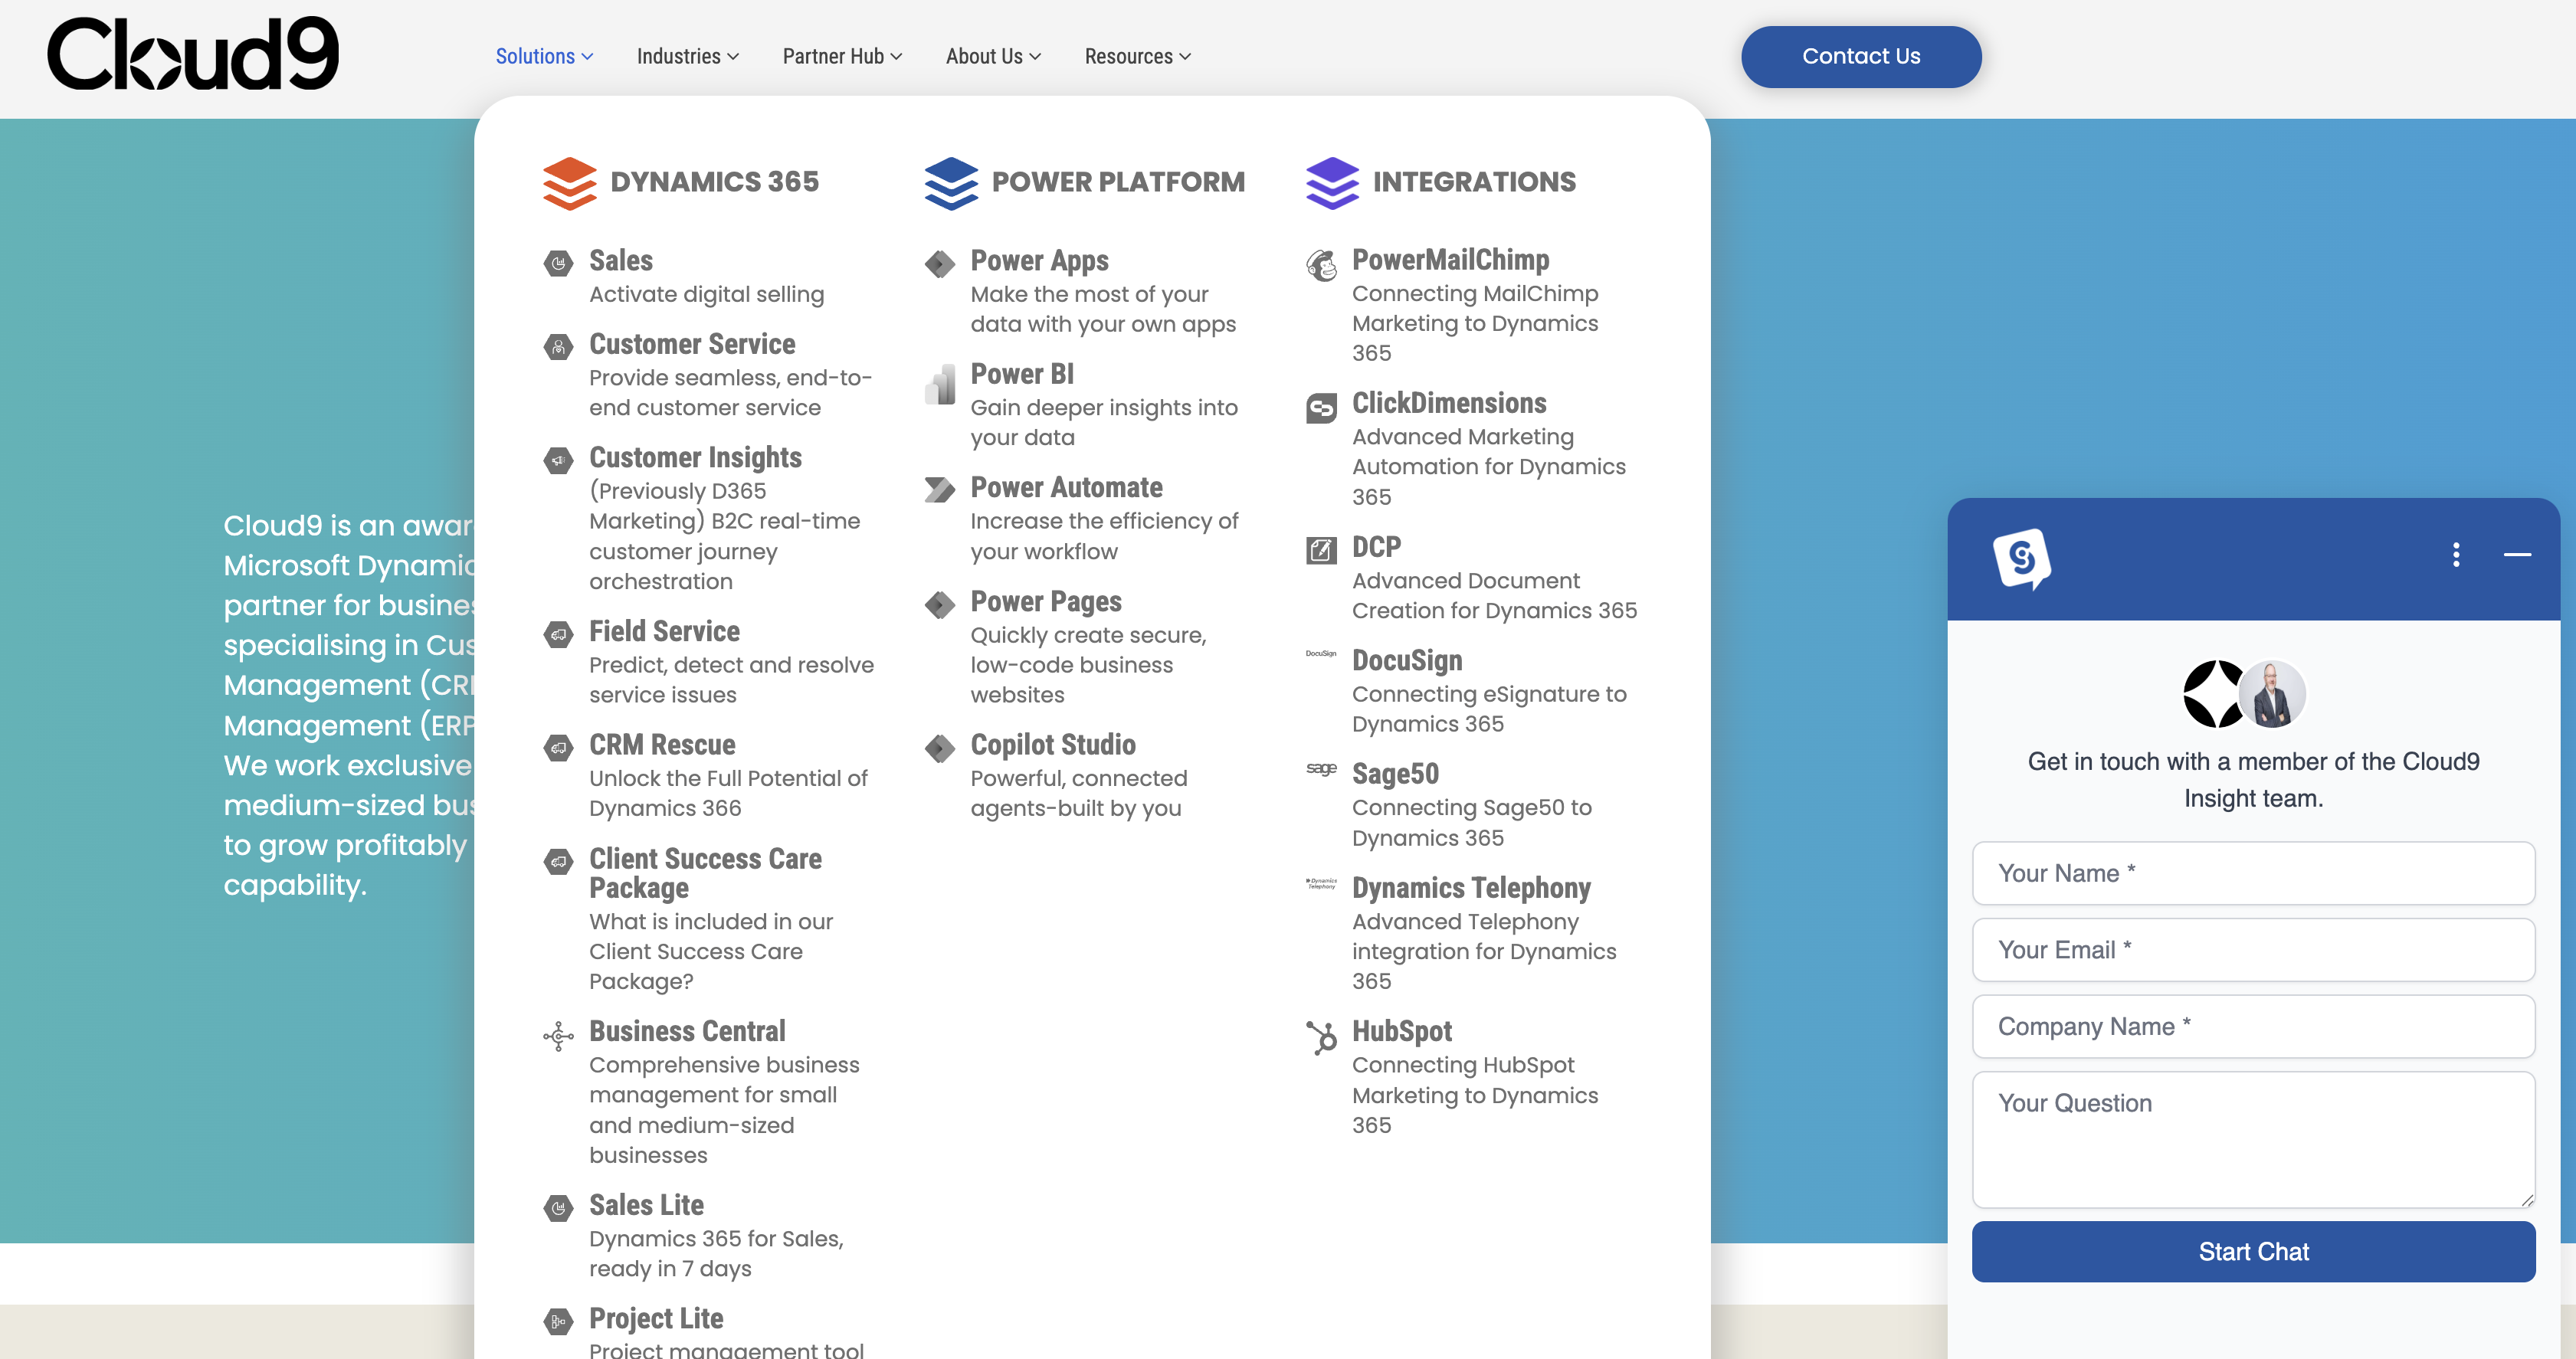Expand the Resources dropdown menu

pyautogui.click(x=1138, y=56)
